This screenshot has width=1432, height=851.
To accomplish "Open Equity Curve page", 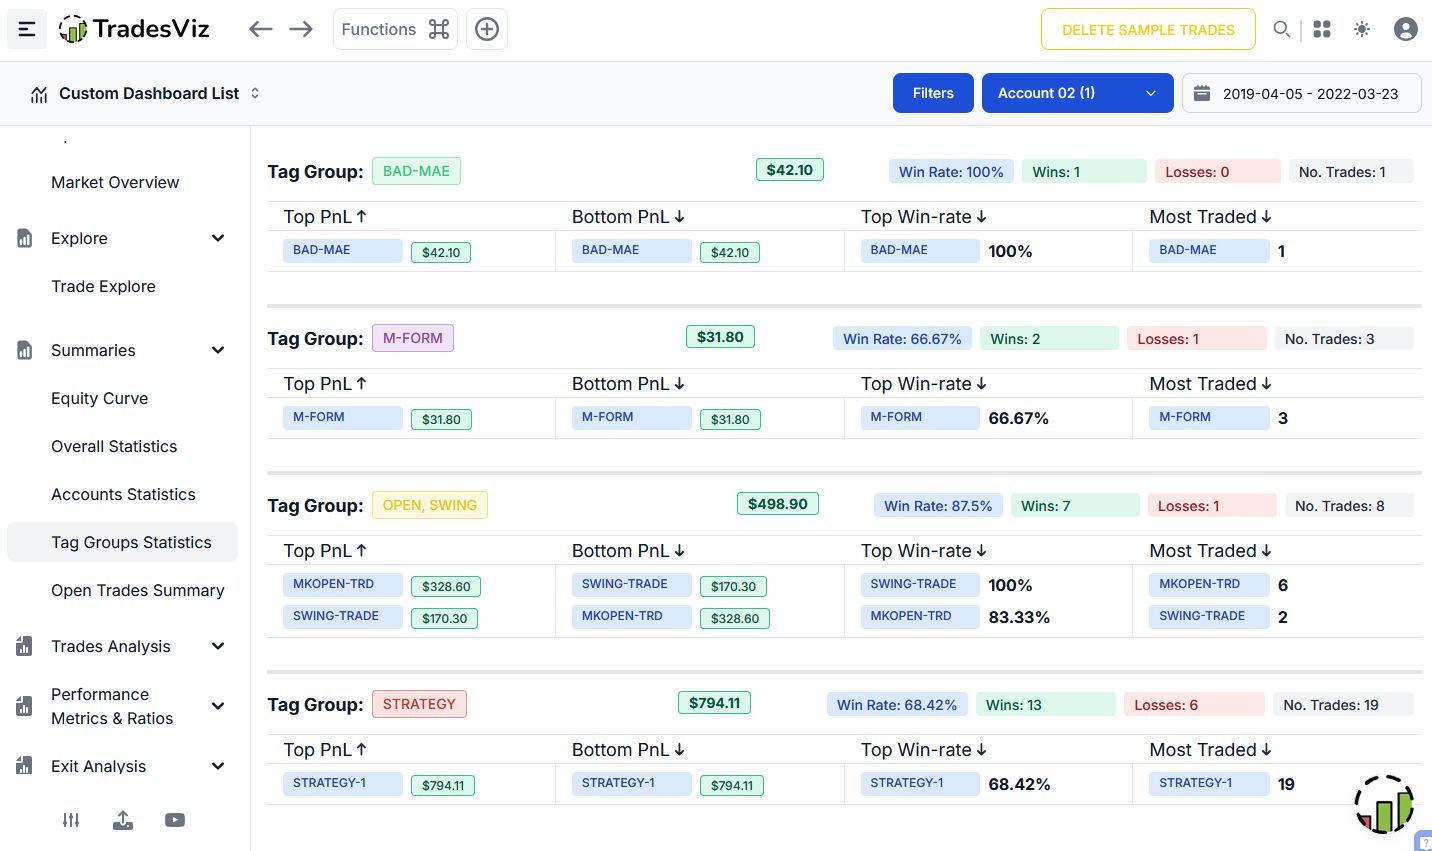I will pyautogui.click(x=99, y=398).
